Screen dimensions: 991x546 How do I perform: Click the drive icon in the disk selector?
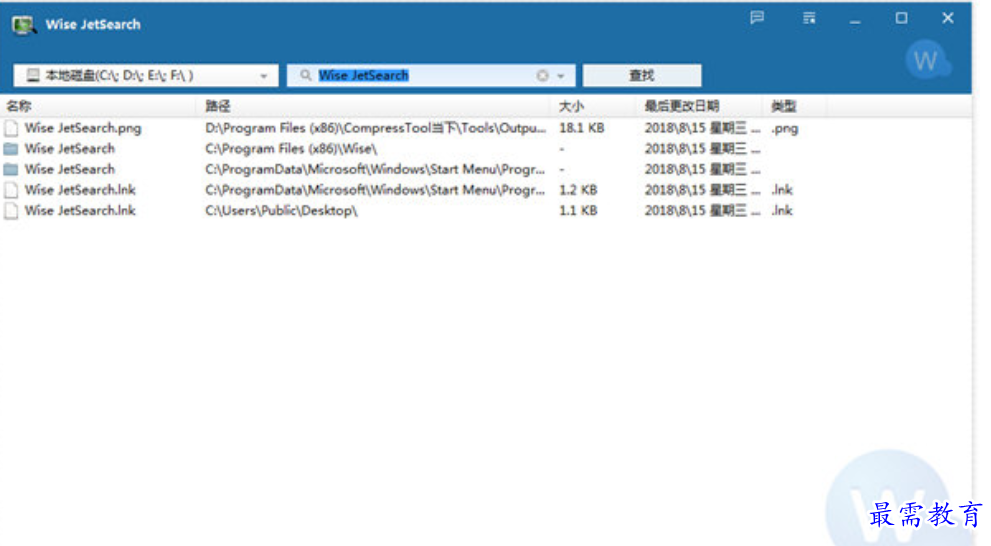pos(33,76)
